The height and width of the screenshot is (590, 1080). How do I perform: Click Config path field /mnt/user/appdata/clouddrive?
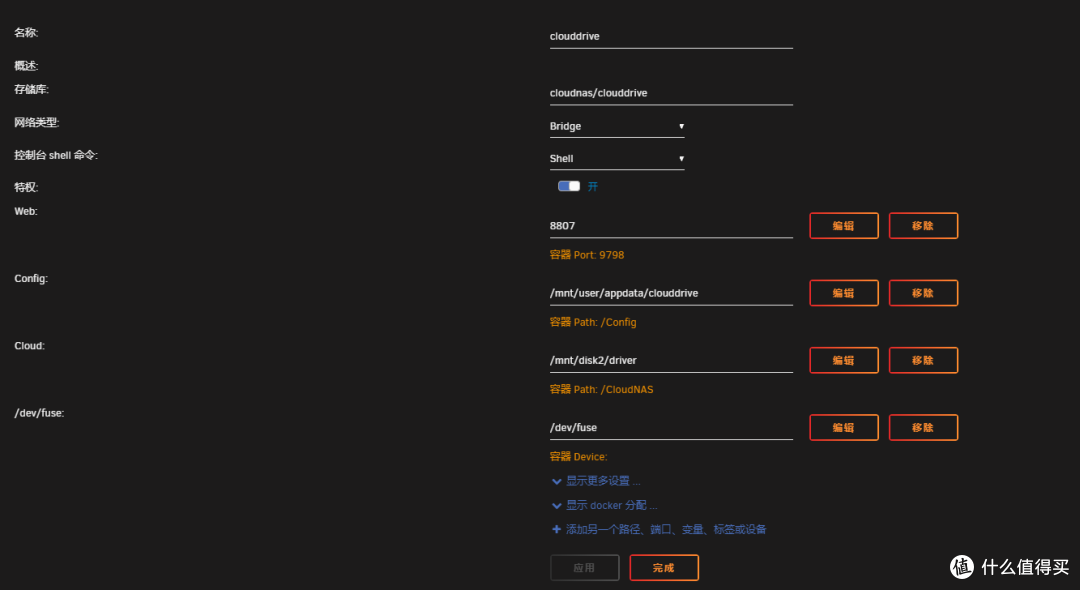pos(671,293)
